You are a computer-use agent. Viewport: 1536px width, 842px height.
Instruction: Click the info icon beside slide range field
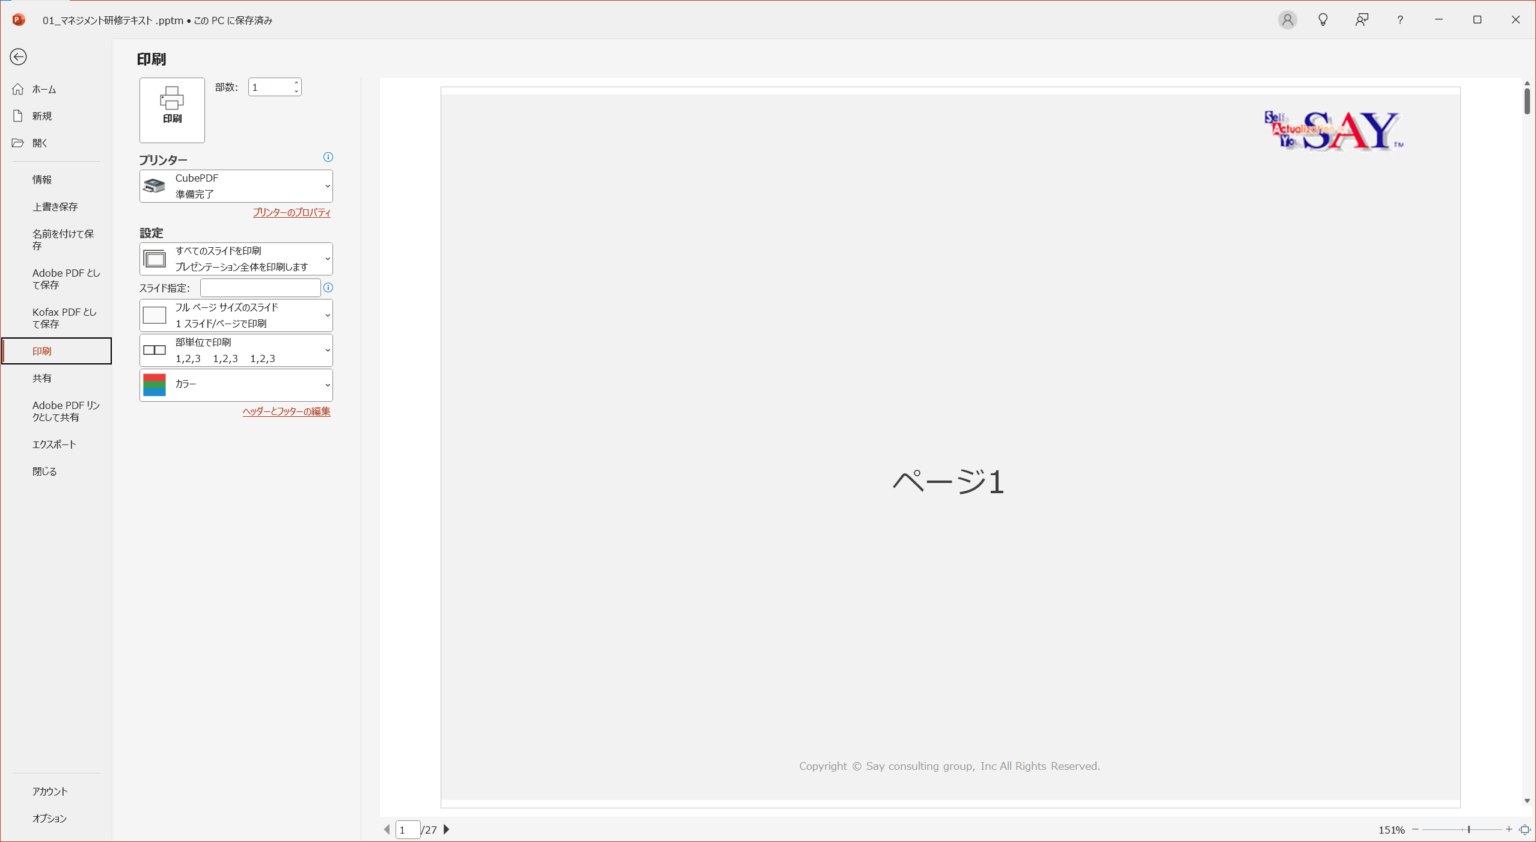[x=328, y=288]
